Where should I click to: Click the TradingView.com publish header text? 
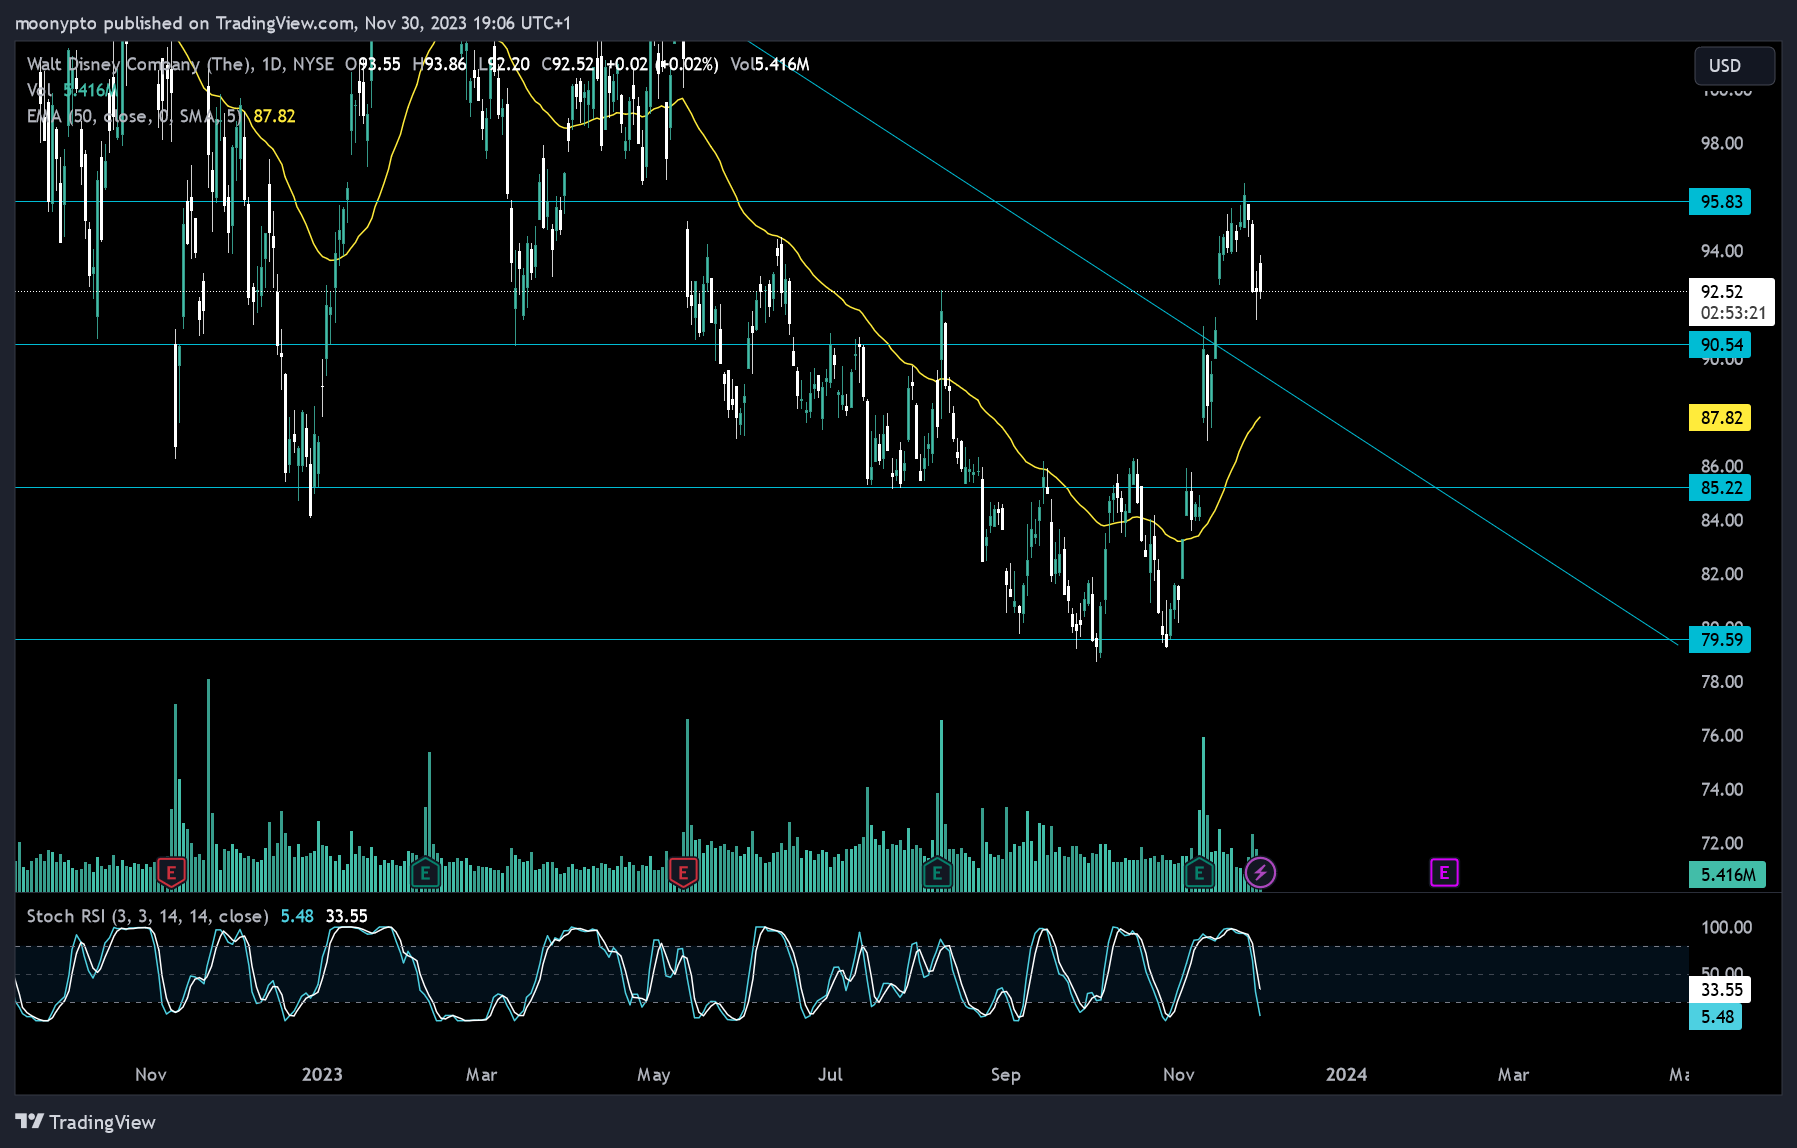pos(292,23)
